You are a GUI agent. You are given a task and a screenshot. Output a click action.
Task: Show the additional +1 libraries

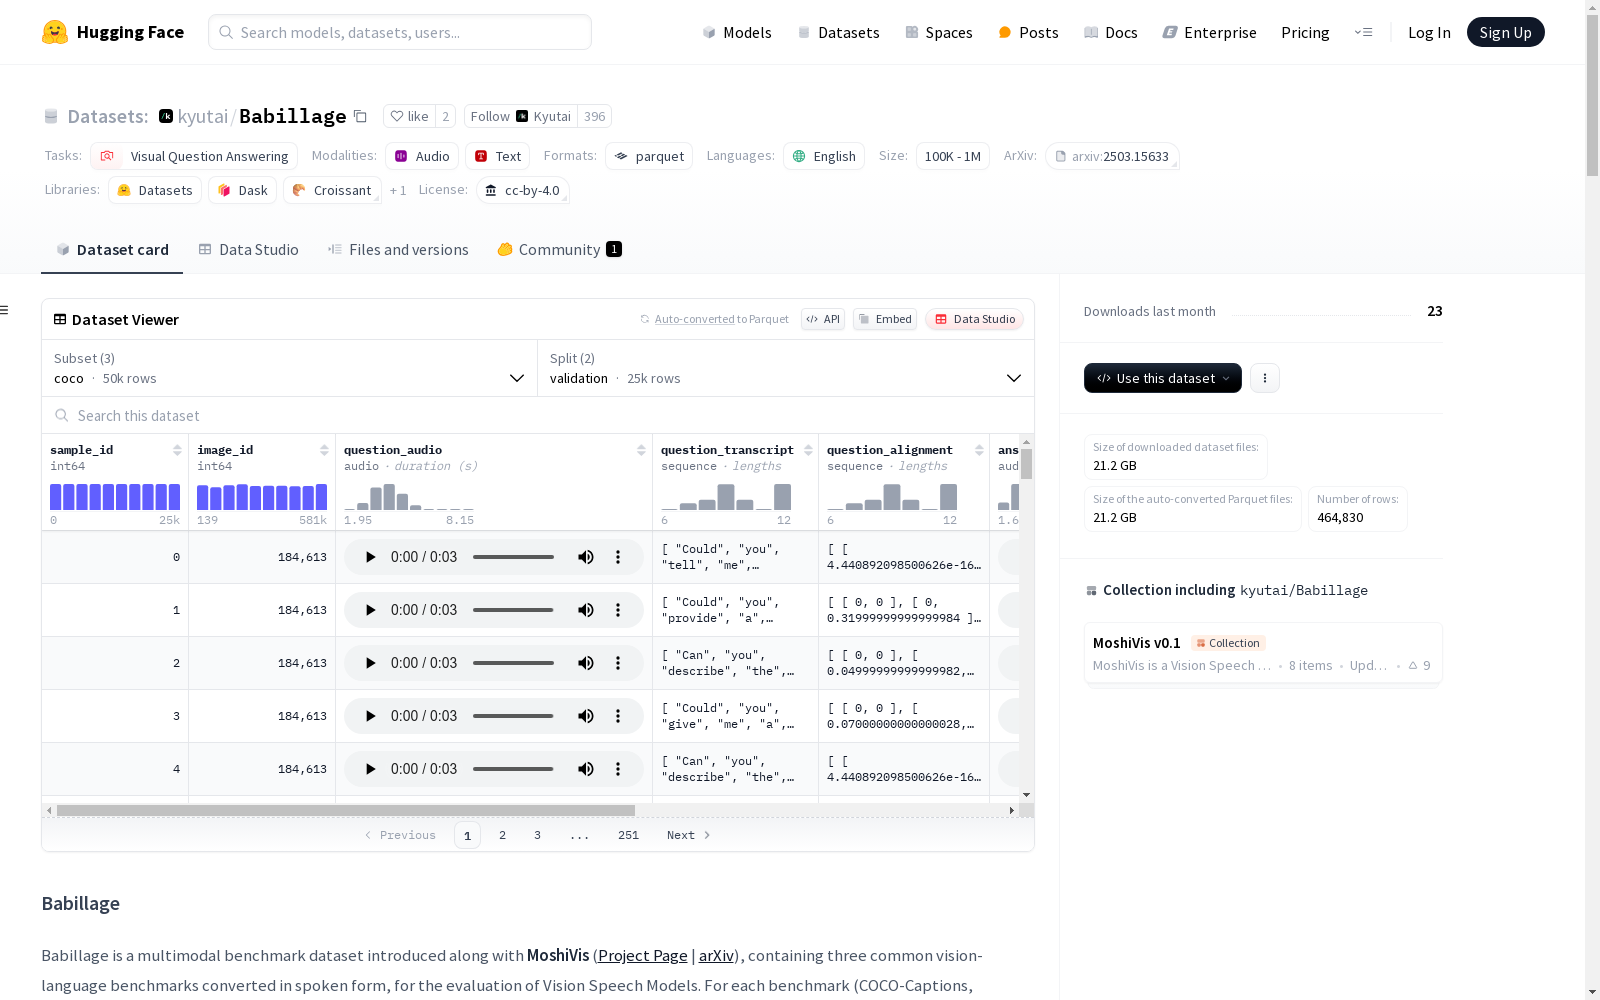(x=398, y=190)
